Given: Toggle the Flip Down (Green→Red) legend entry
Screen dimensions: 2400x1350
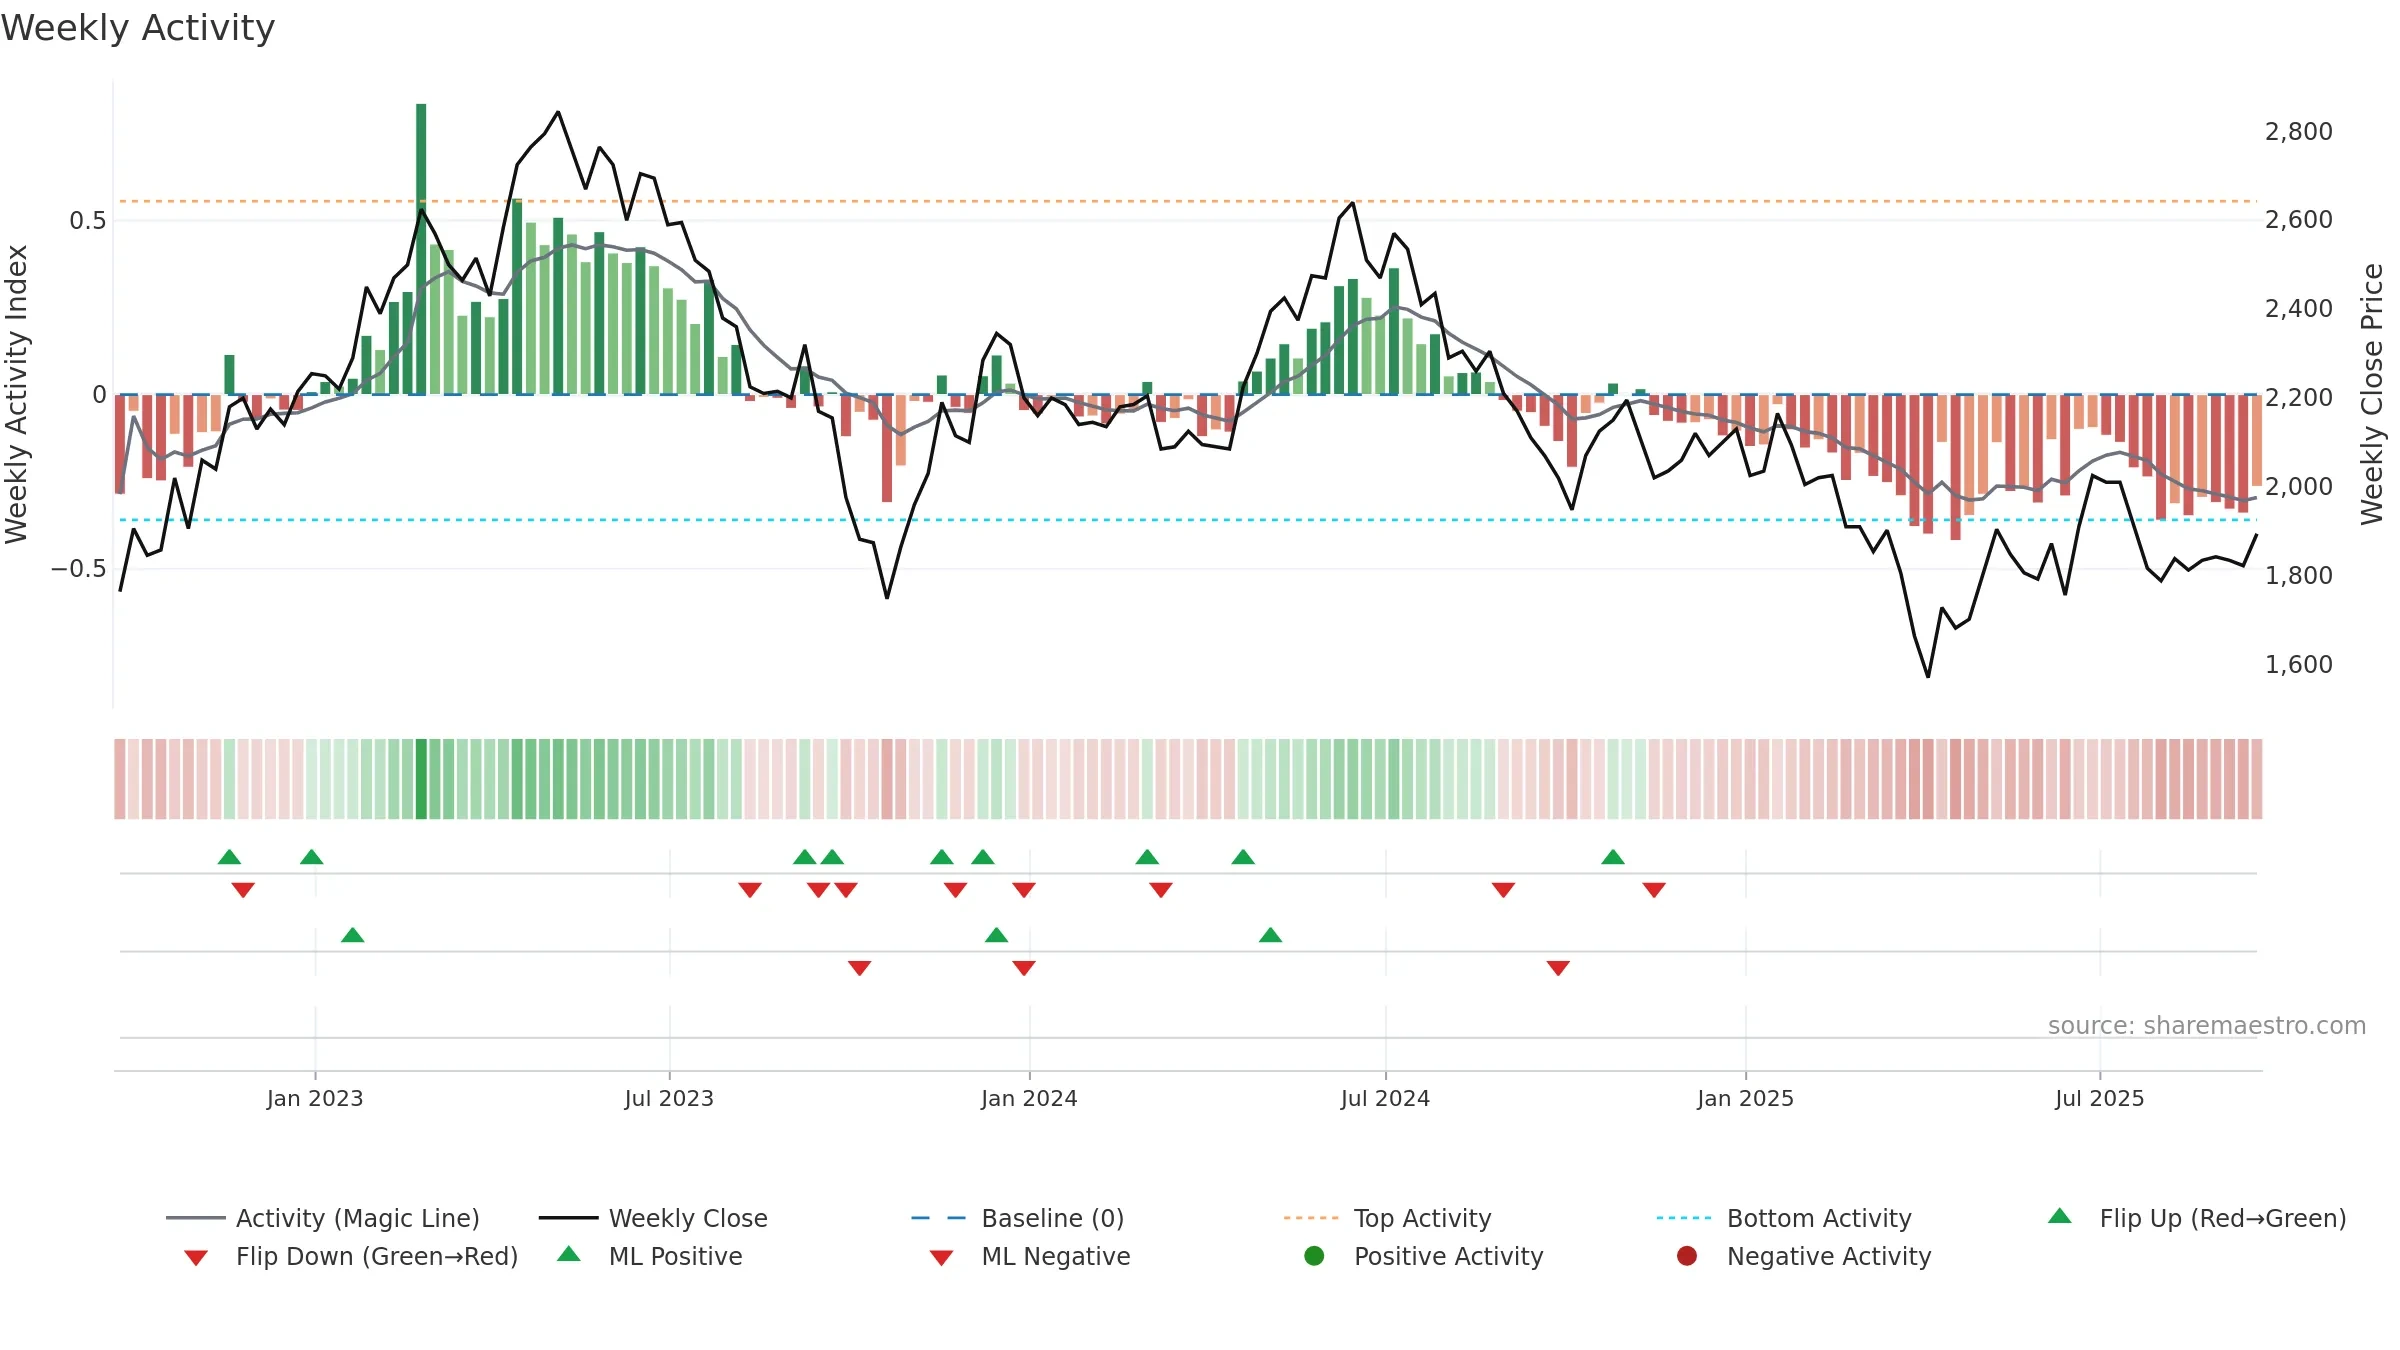Looking at the screenshot, I should tap(351, 1256).
